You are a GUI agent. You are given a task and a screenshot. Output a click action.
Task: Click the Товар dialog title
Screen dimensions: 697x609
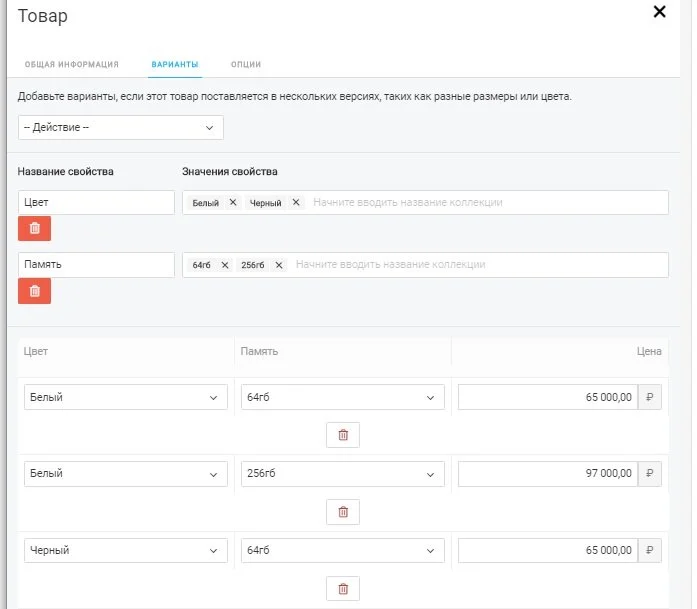point(43,16)
